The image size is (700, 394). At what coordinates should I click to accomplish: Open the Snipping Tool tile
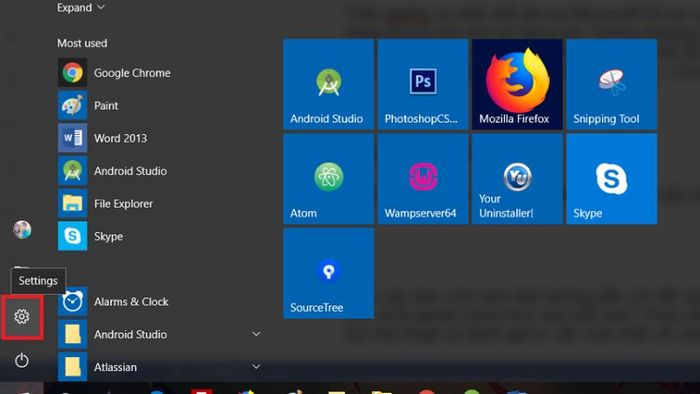[x=612, y=84]
